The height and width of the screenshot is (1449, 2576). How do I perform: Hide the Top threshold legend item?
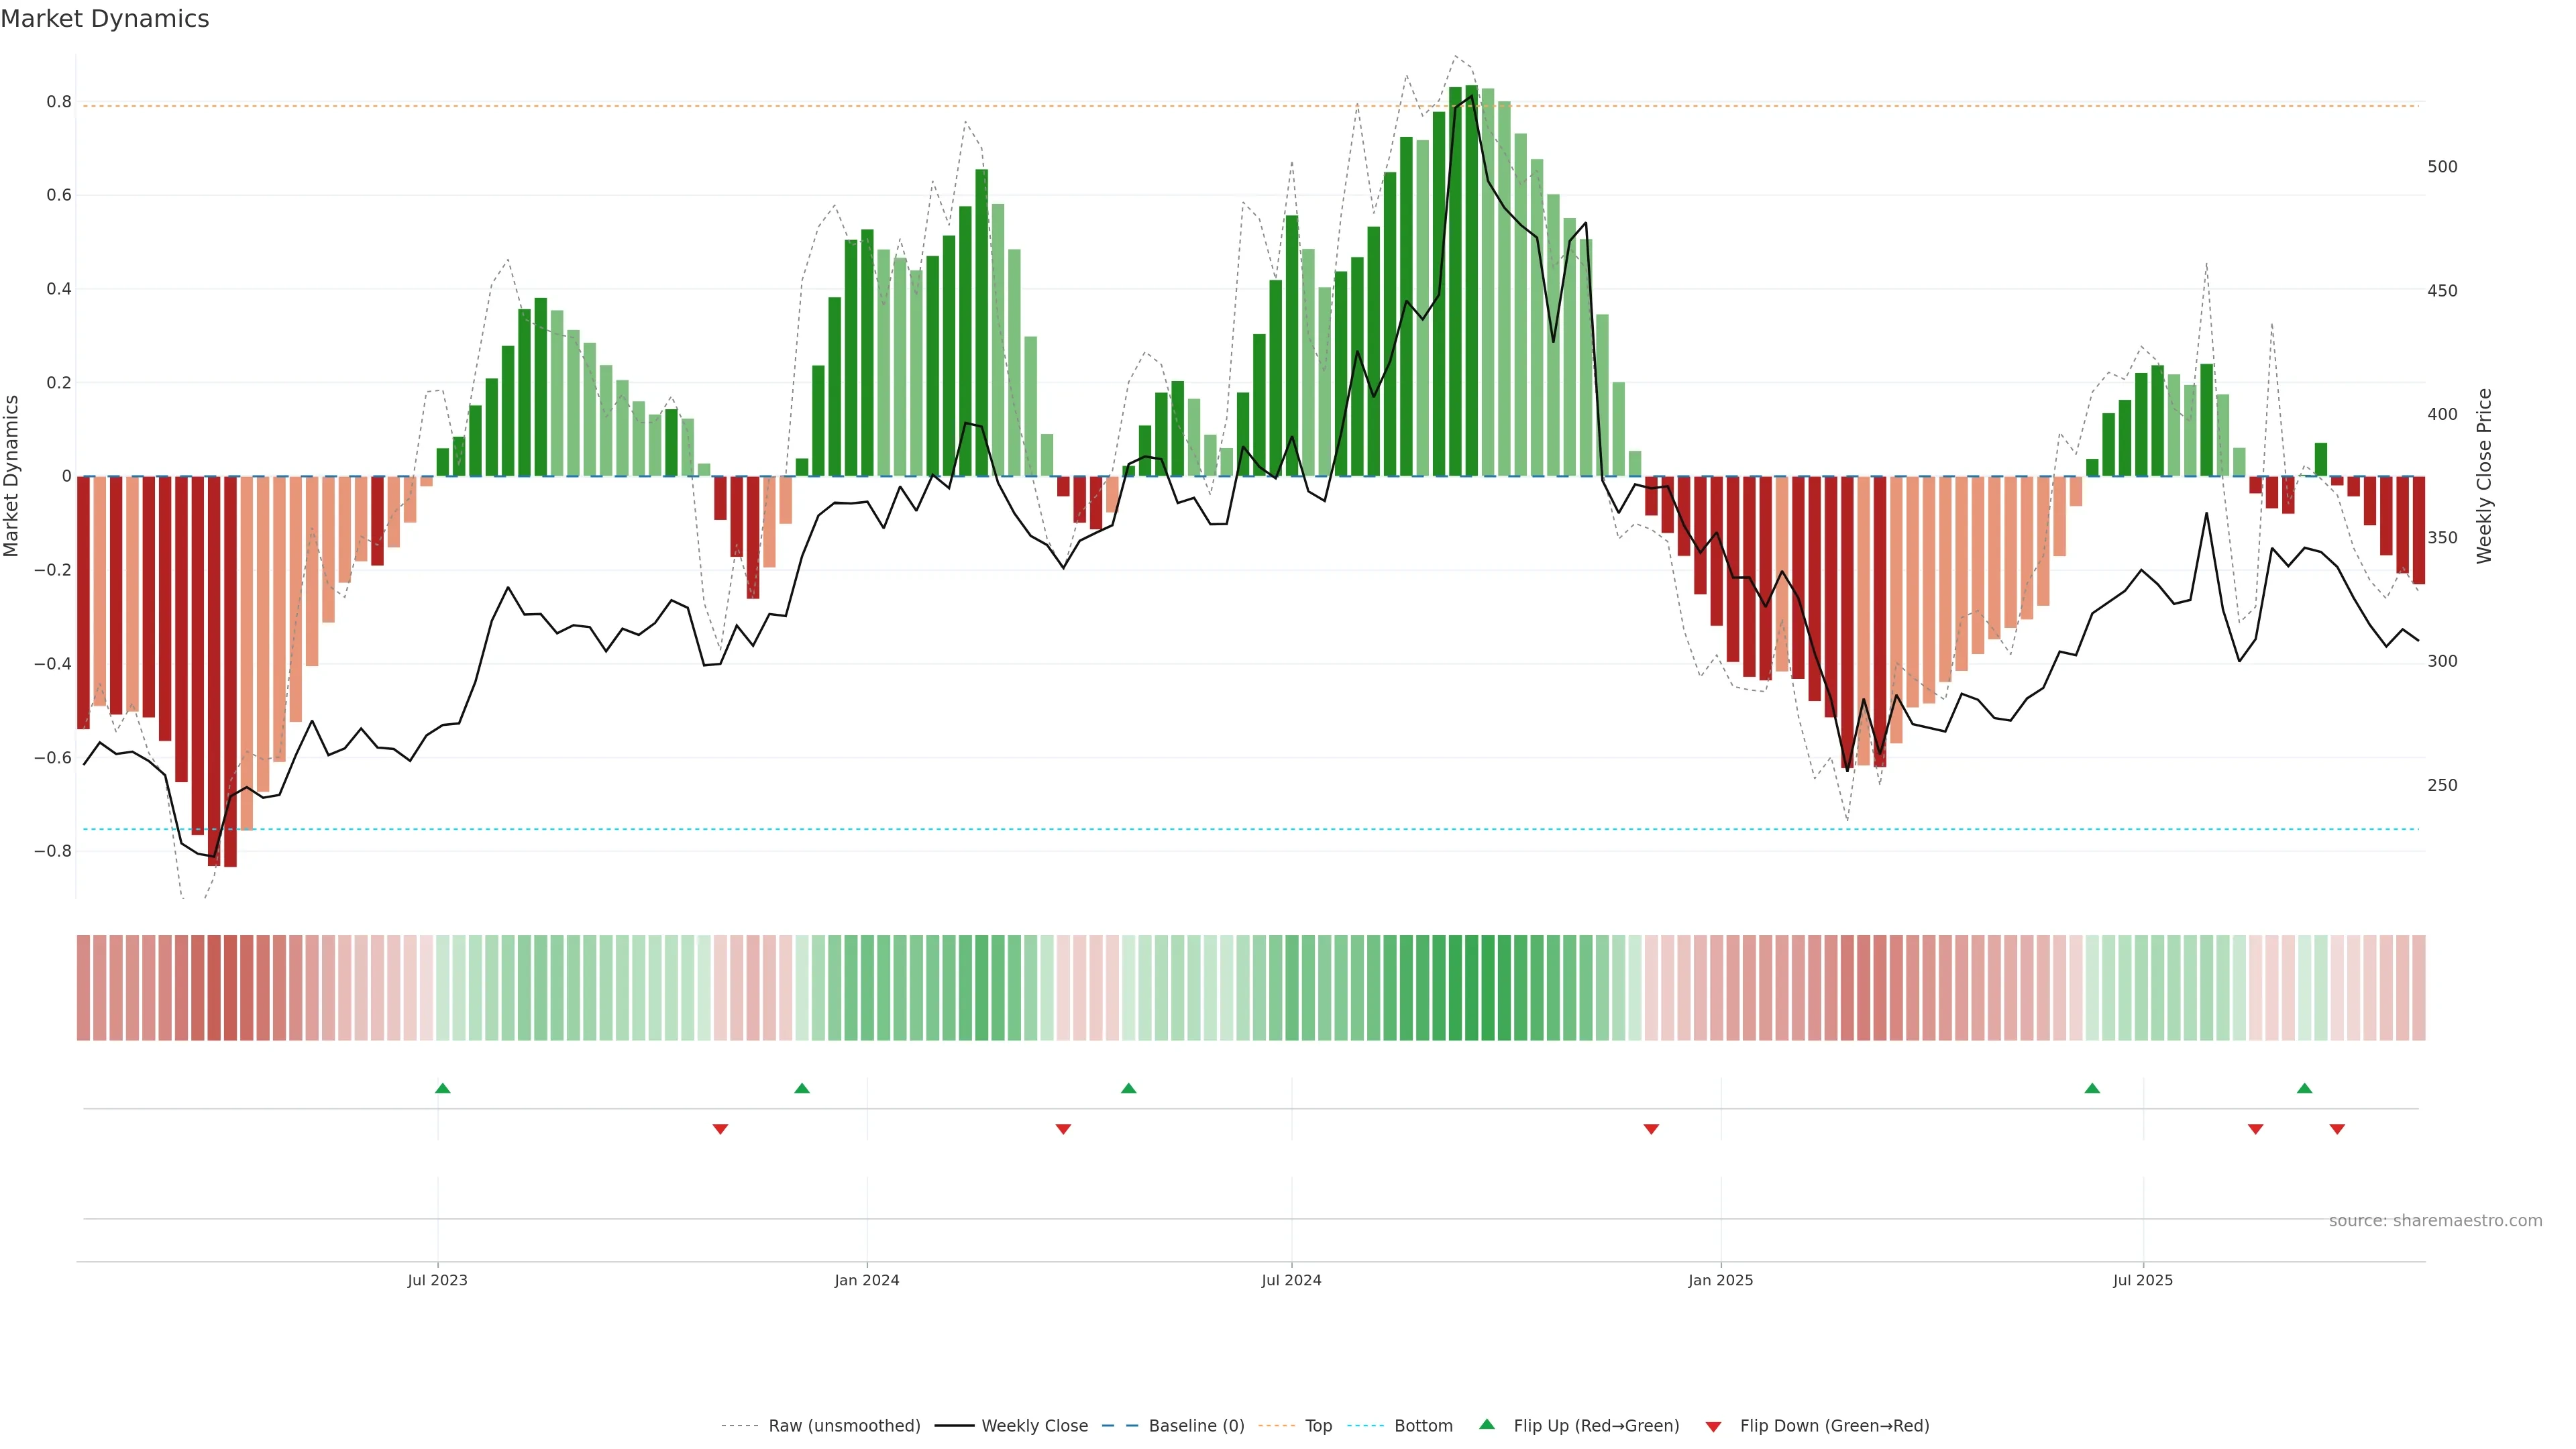pos(1318,1426)
